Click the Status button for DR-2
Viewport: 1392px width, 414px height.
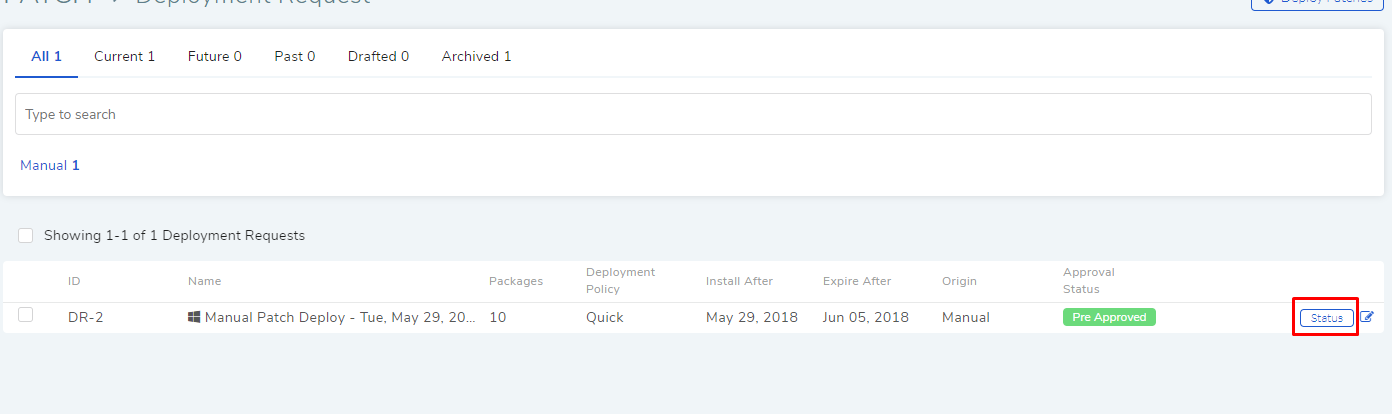click(1327, 317)
